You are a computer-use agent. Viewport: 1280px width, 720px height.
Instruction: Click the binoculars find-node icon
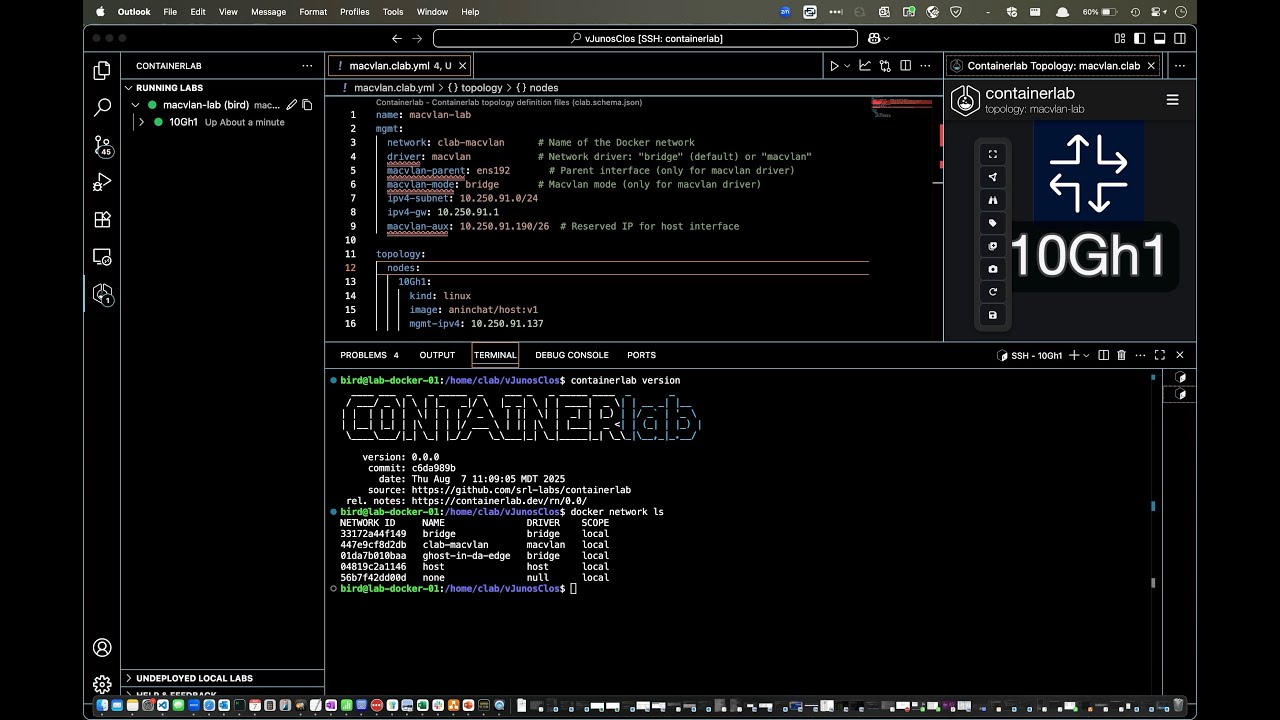point(993,200)
